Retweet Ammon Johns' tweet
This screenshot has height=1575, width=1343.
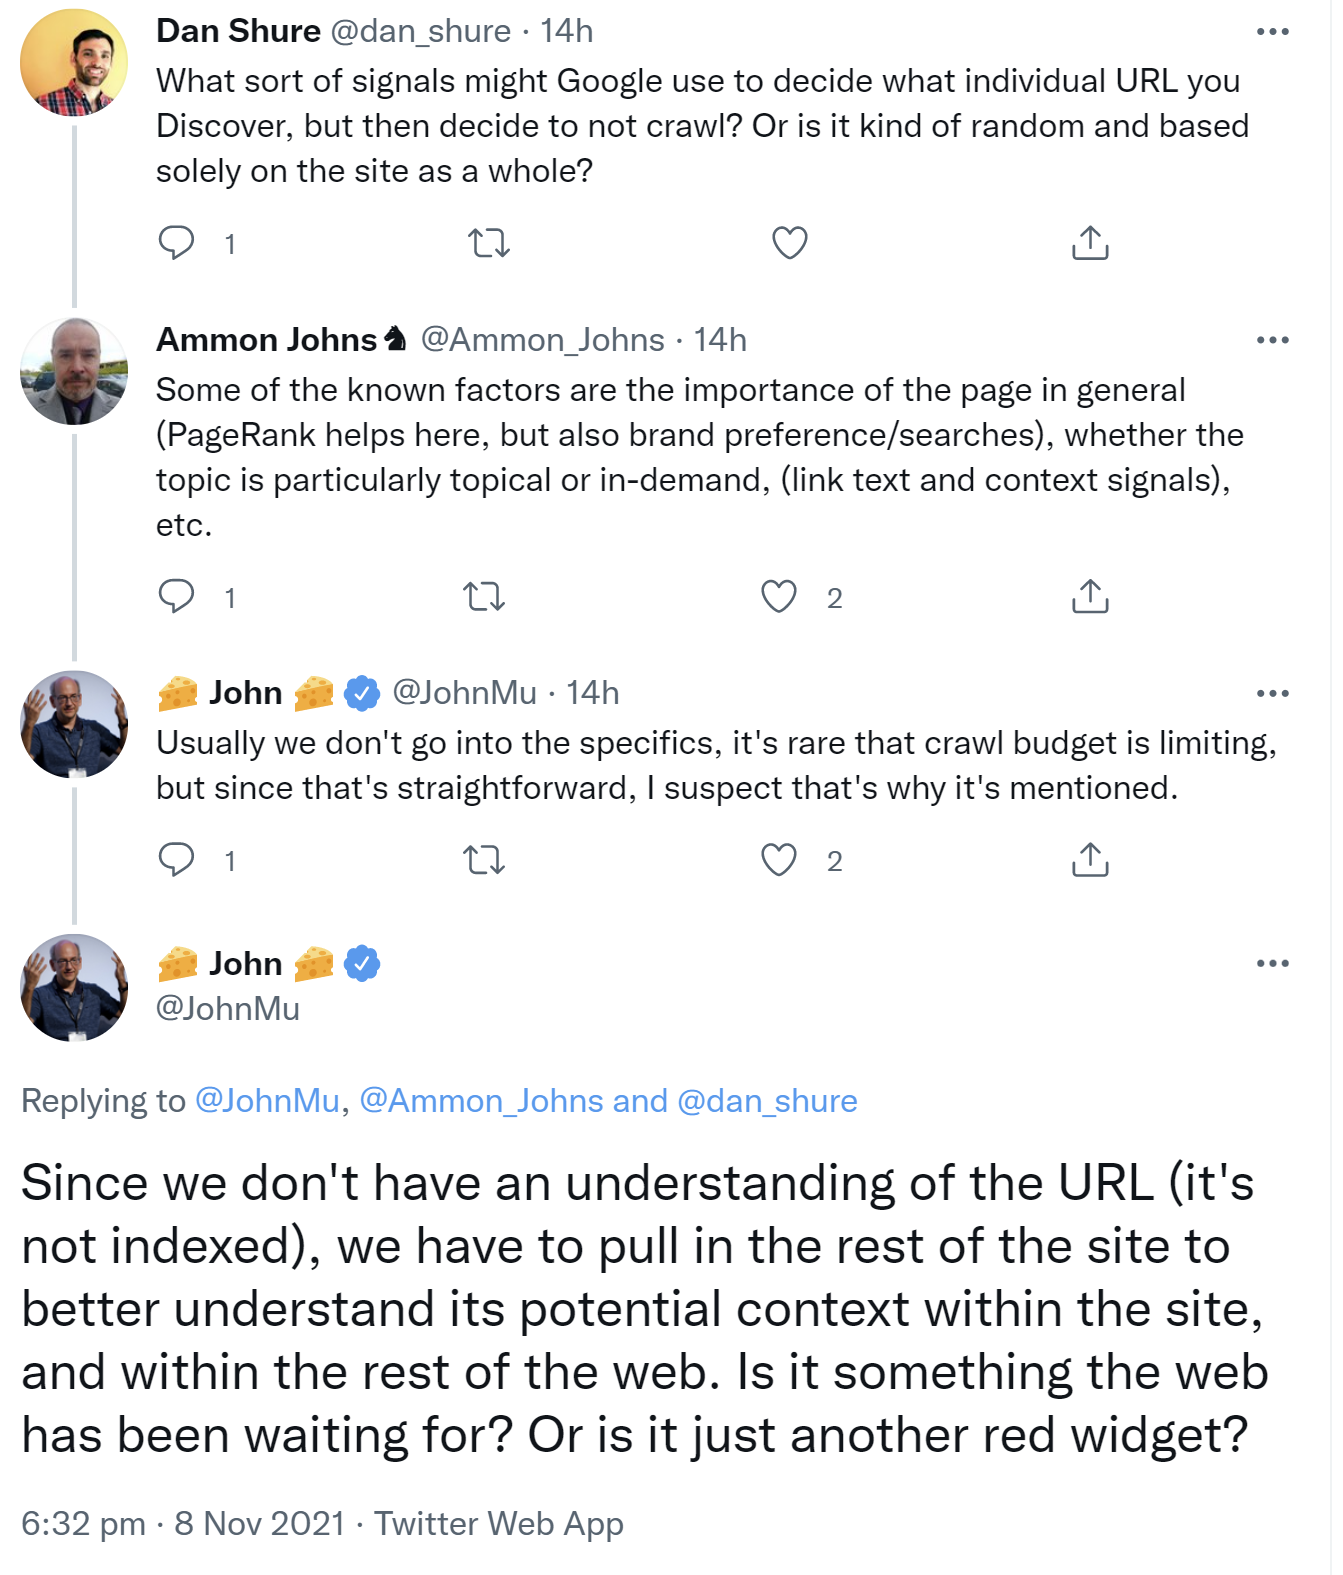(x=484, y=597)
